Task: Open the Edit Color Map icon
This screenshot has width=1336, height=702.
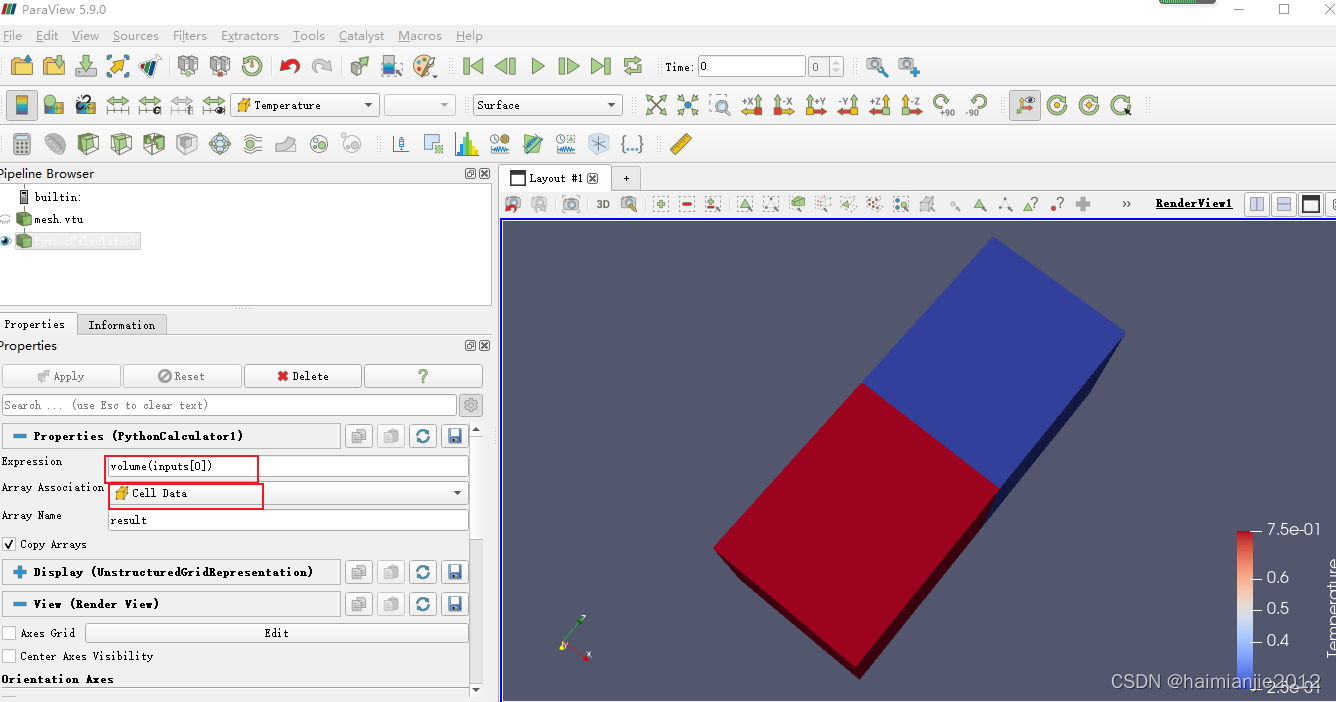Action: click(54, 105)
